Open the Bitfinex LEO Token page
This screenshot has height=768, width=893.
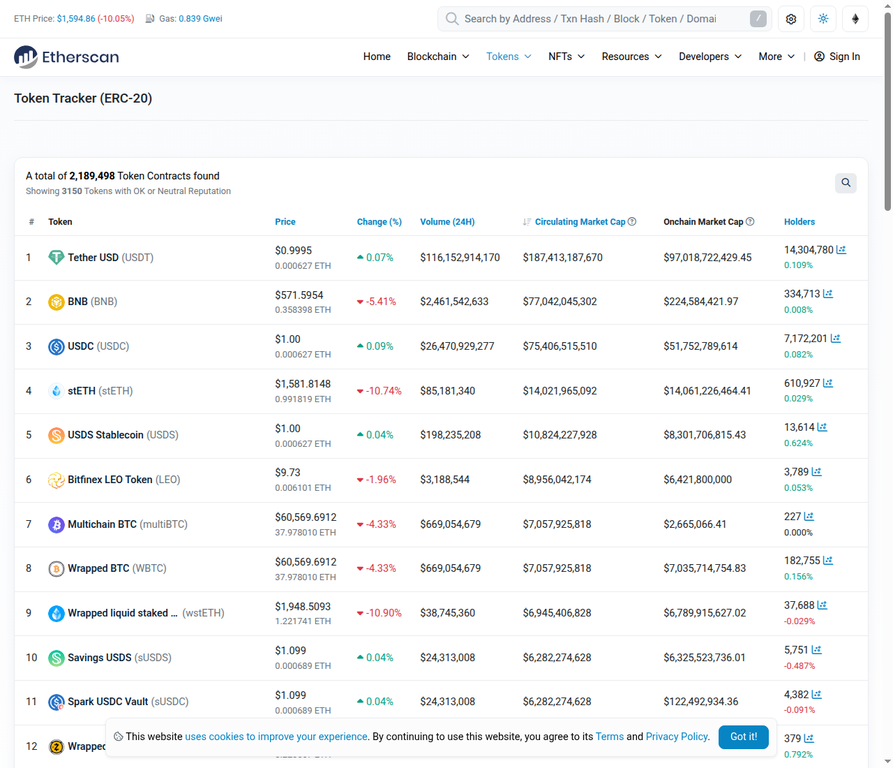click(124, 480)
